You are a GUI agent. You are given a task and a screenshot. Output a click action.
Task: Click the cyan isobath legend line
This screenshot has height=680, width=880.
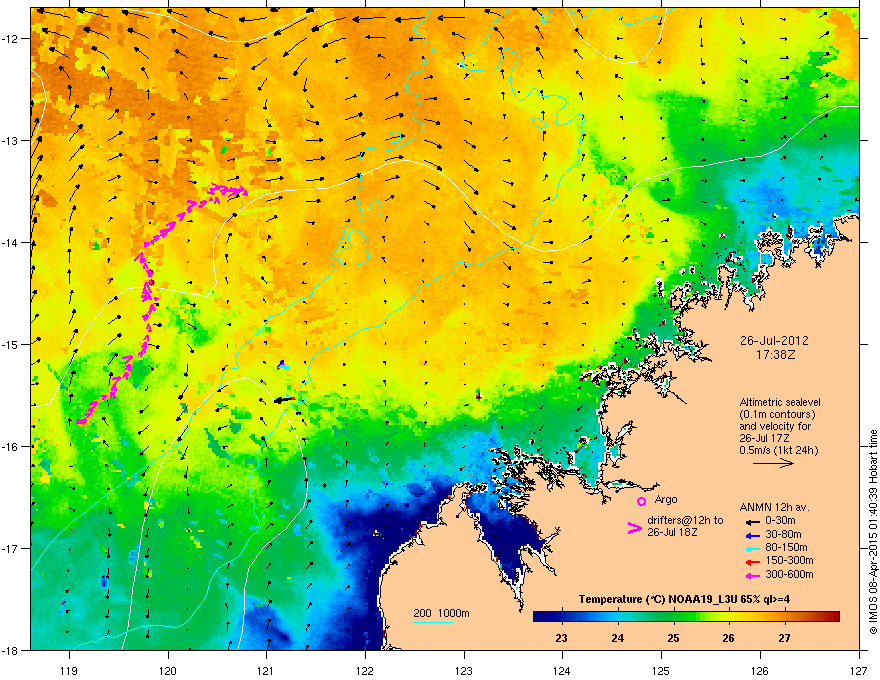click(433, 623)
